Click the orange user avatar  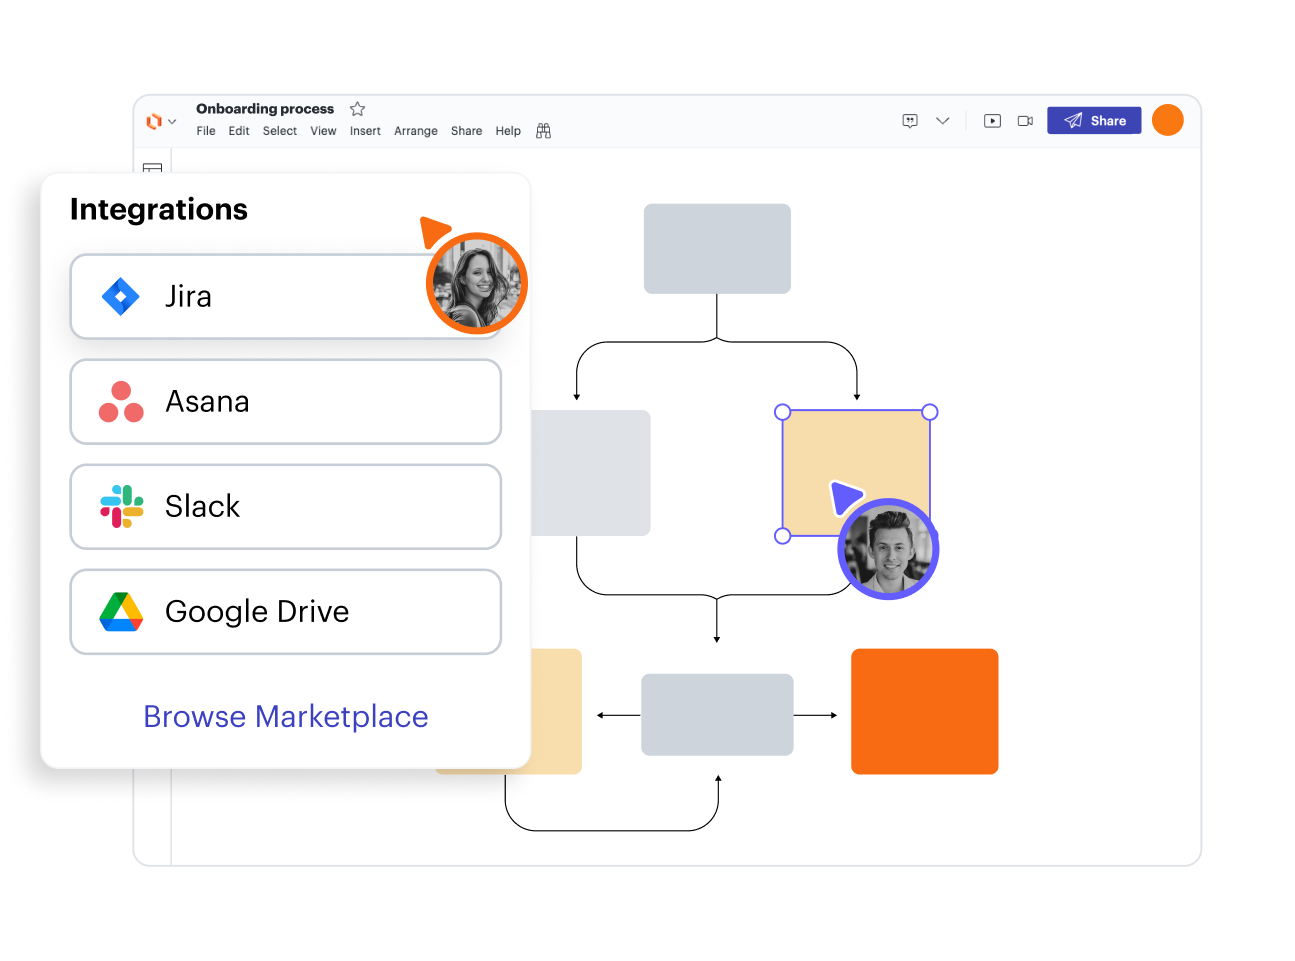click(x=1167, y=120)
